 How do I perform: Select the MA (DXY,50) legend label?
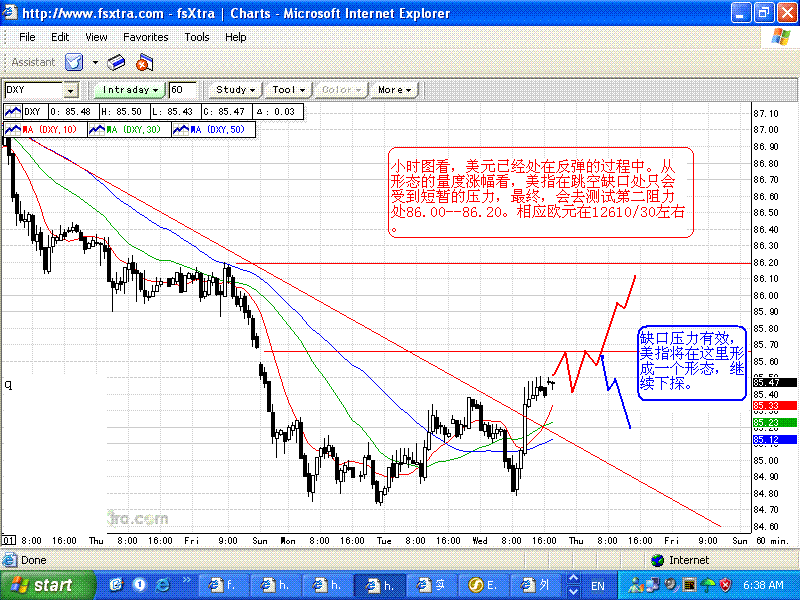pos(218,130)
